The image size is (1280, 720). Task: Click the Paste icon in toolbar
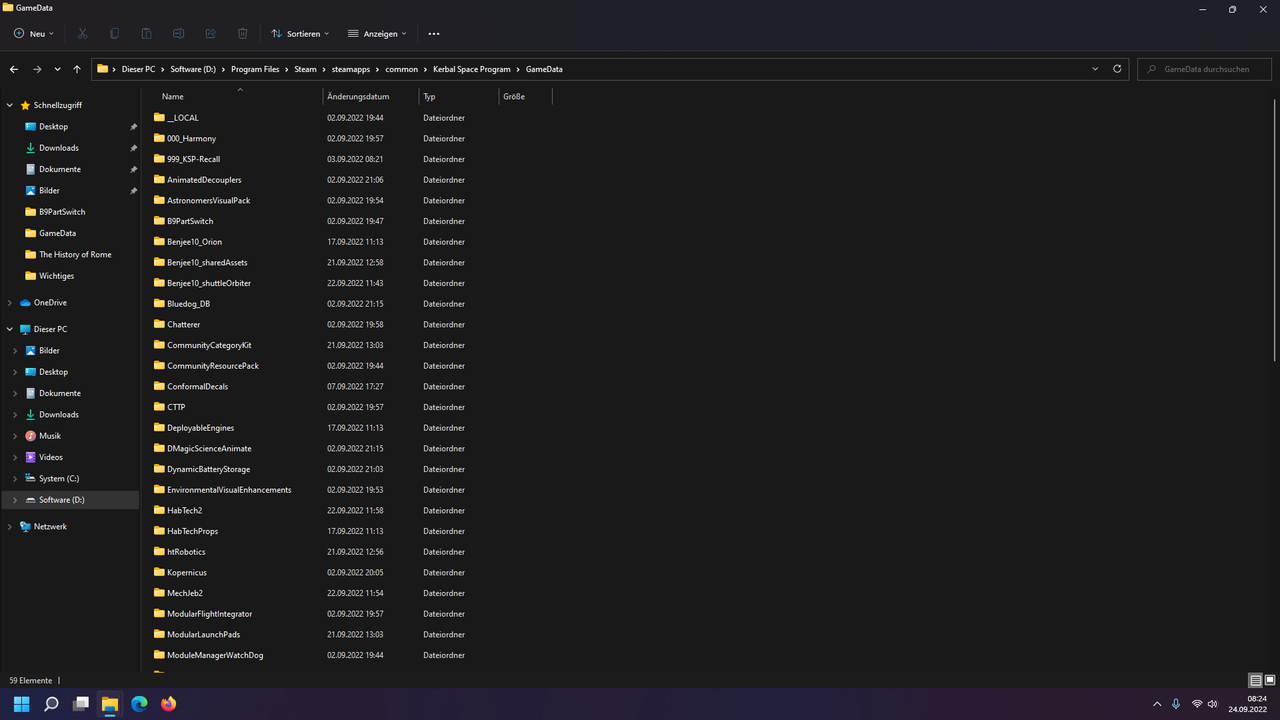(x=146, y=33)
